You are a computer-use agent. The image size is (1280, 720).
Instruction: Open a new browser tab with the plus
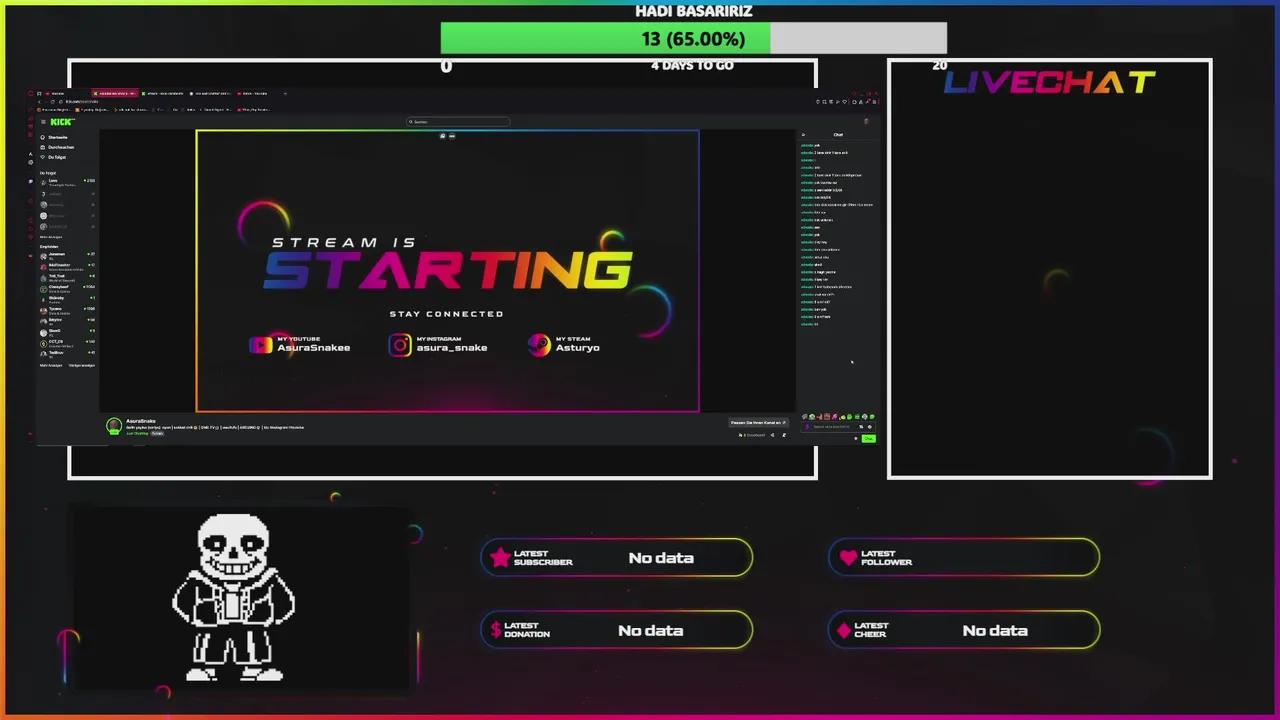284,94
